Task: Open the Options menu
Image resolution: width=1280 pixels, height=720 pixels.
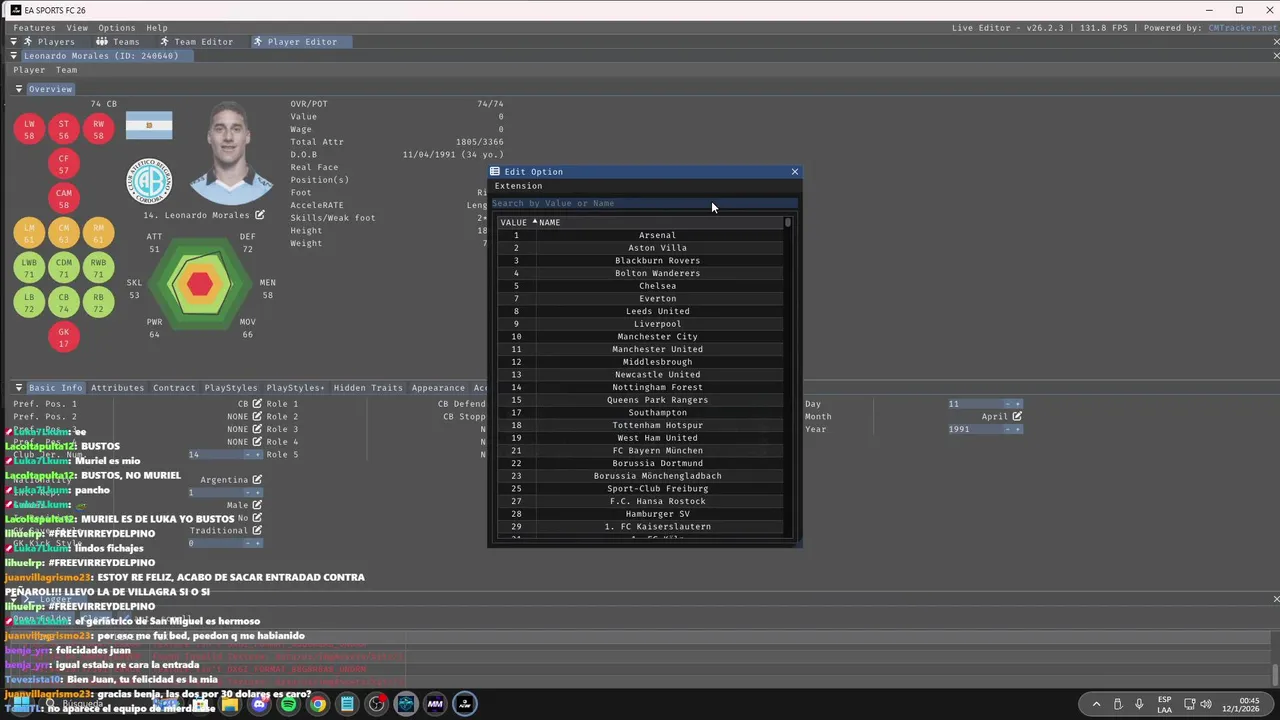Action: pos(117,28)
